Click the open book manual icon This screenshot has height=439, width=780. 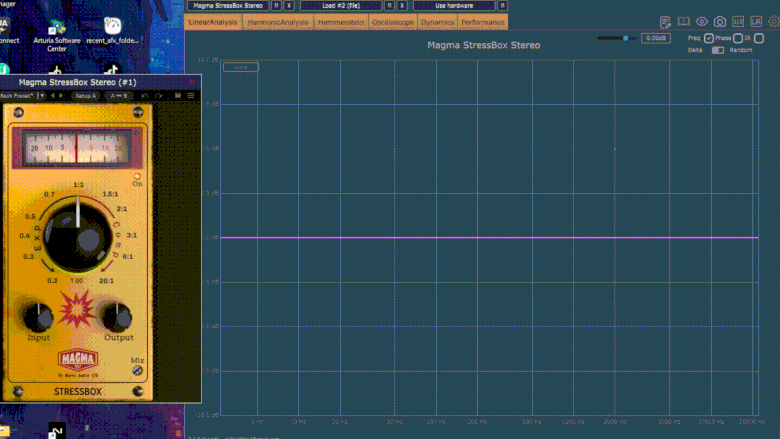point(684,21)
